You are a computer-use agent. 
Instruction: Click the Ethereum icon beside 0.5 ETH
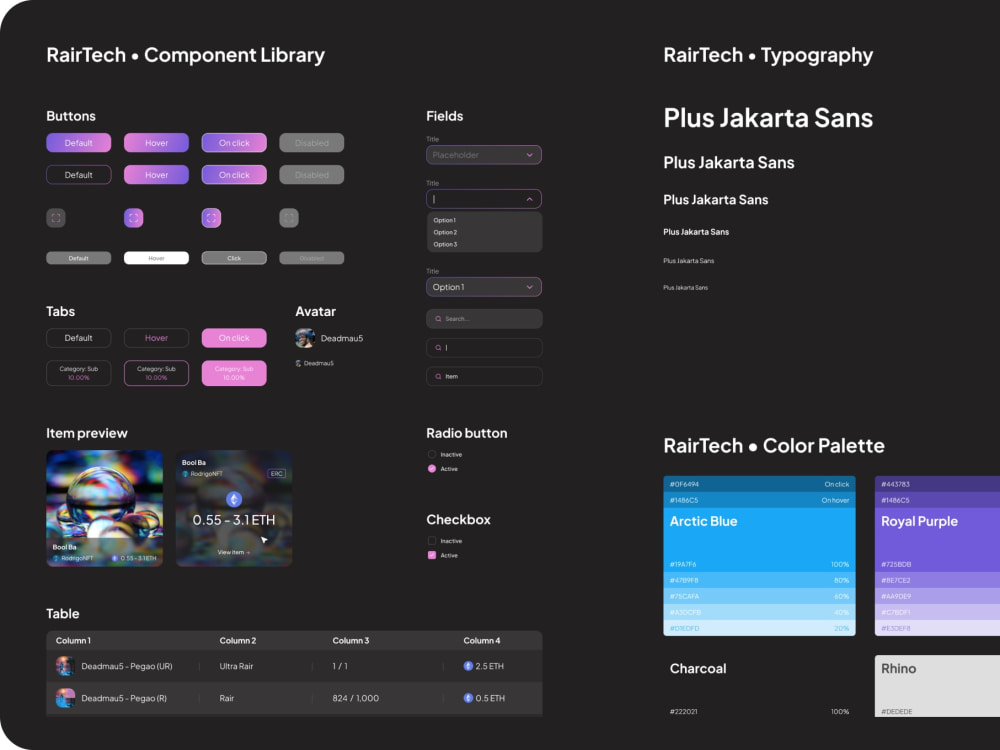(468, 698)
